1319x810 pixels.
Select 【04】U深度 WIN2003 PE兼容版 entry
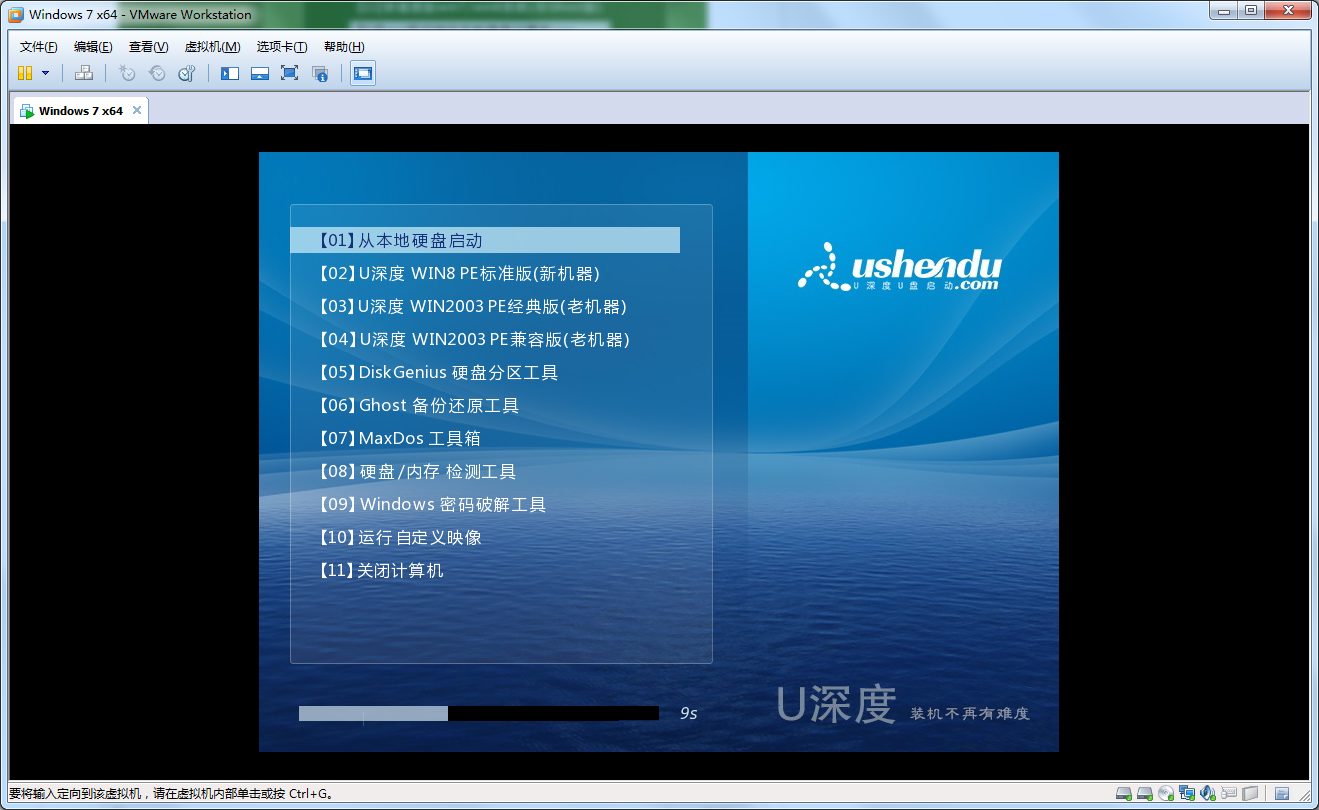(473, 339)
